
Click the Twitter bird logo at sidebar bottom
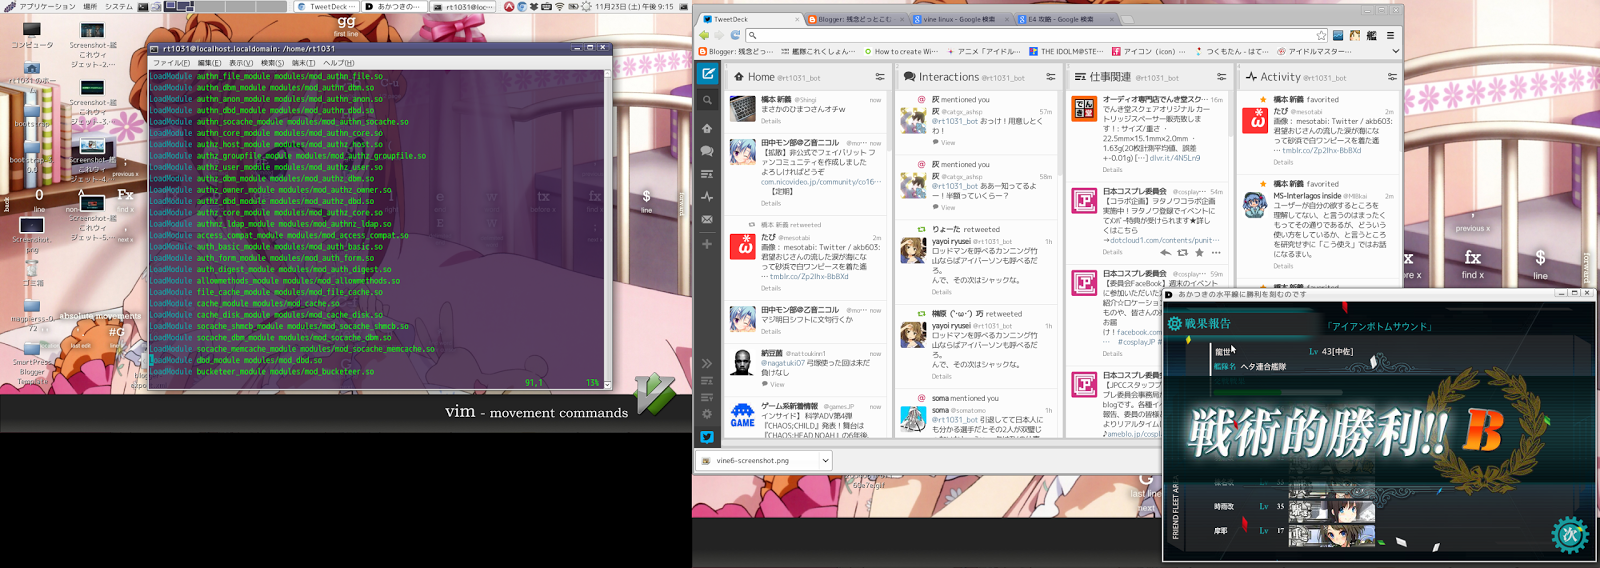pyautogui.click(x=707, y=437)
